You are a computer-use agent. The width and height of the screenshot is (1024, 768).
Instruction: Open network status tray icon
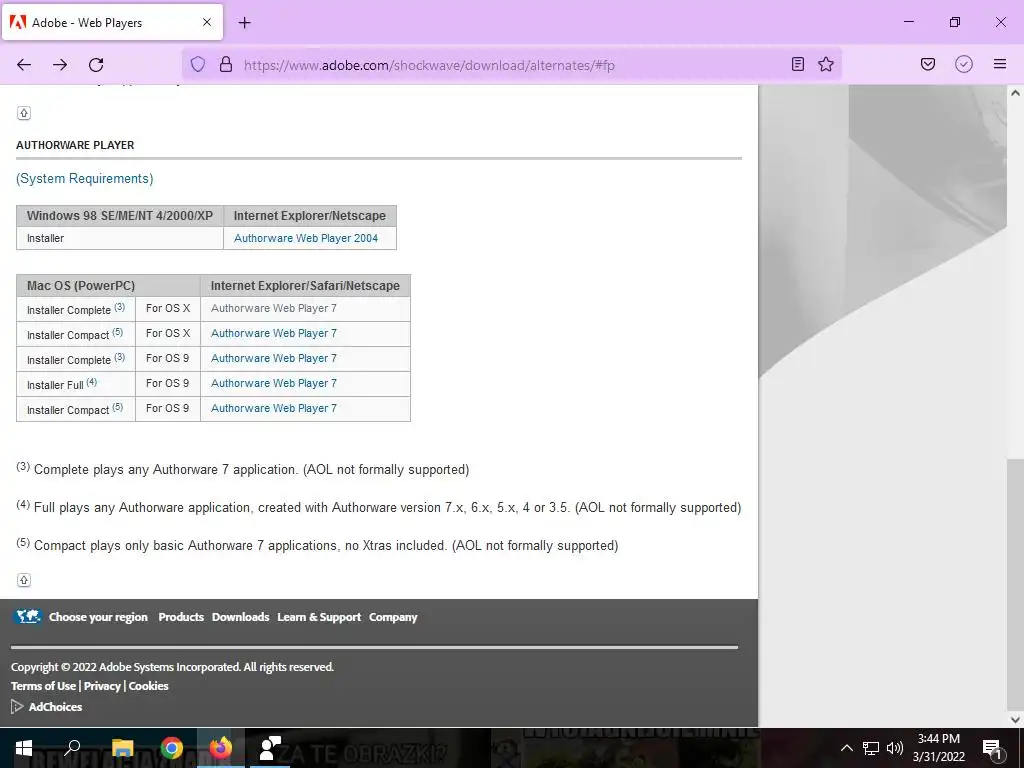(871, 748)
